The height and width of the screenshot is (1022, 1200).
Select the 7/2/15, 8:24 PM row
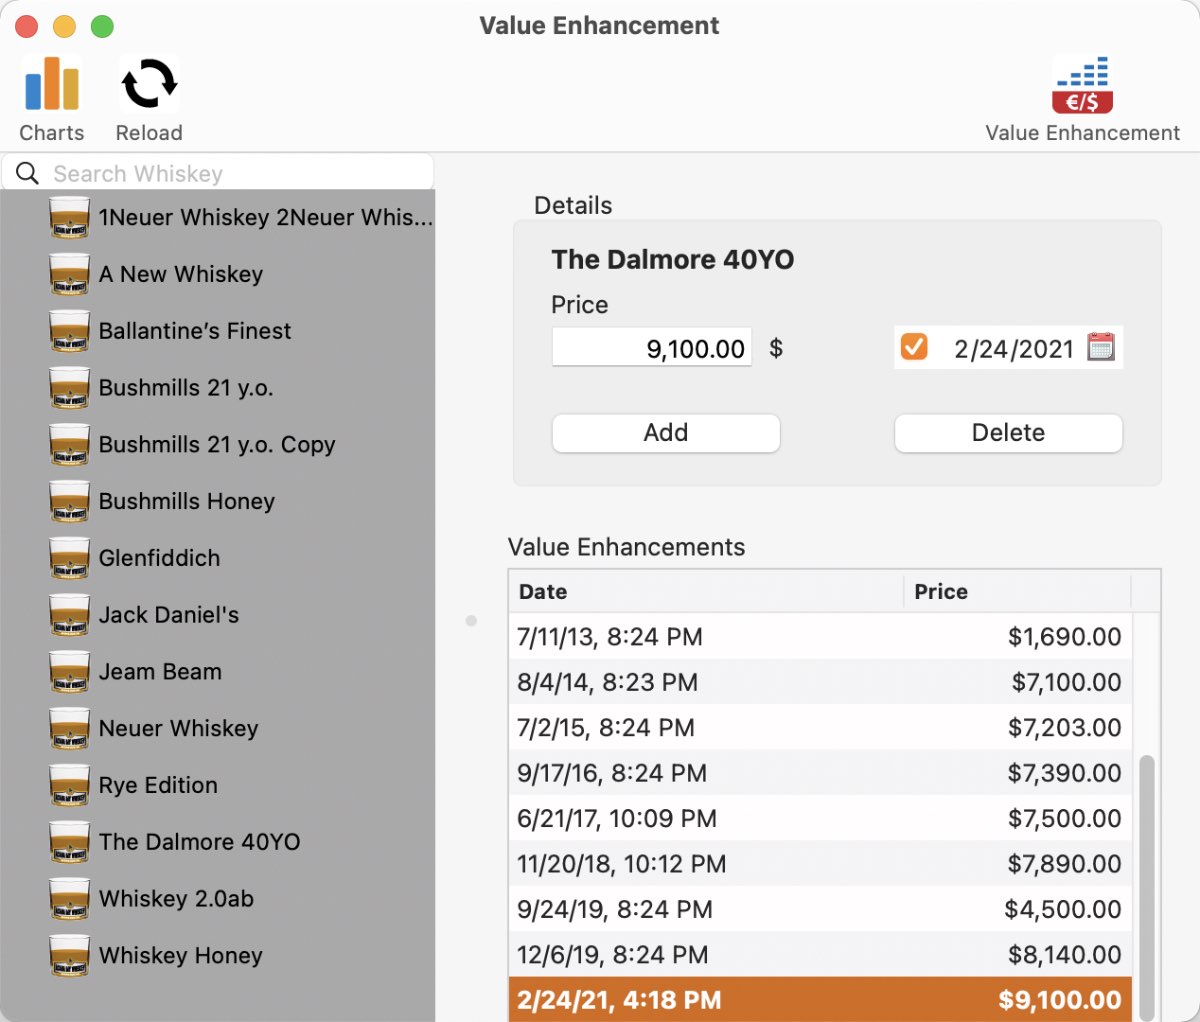point(821,727)
